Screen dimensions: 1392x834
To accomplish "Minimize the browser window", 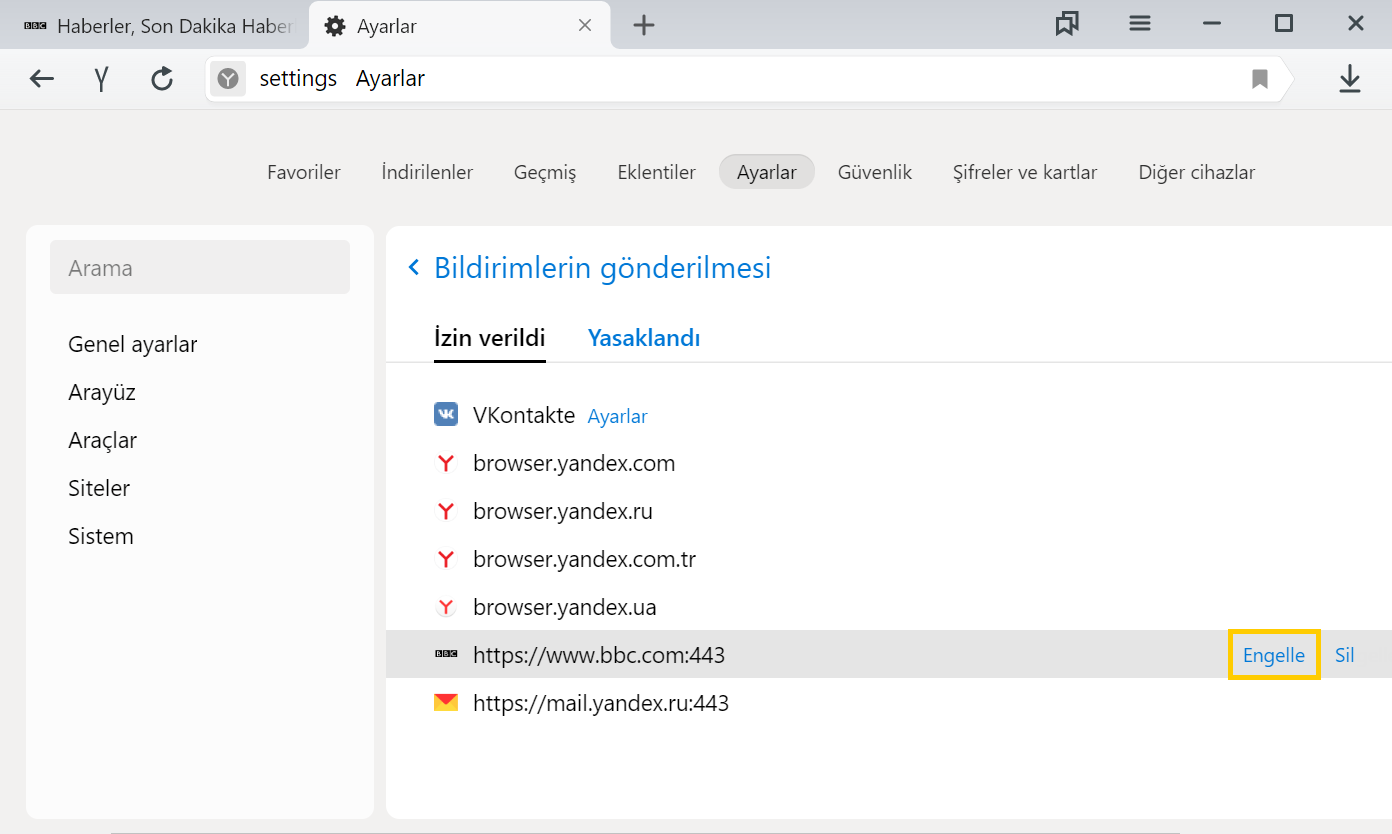I will [x=1212, y=24].
